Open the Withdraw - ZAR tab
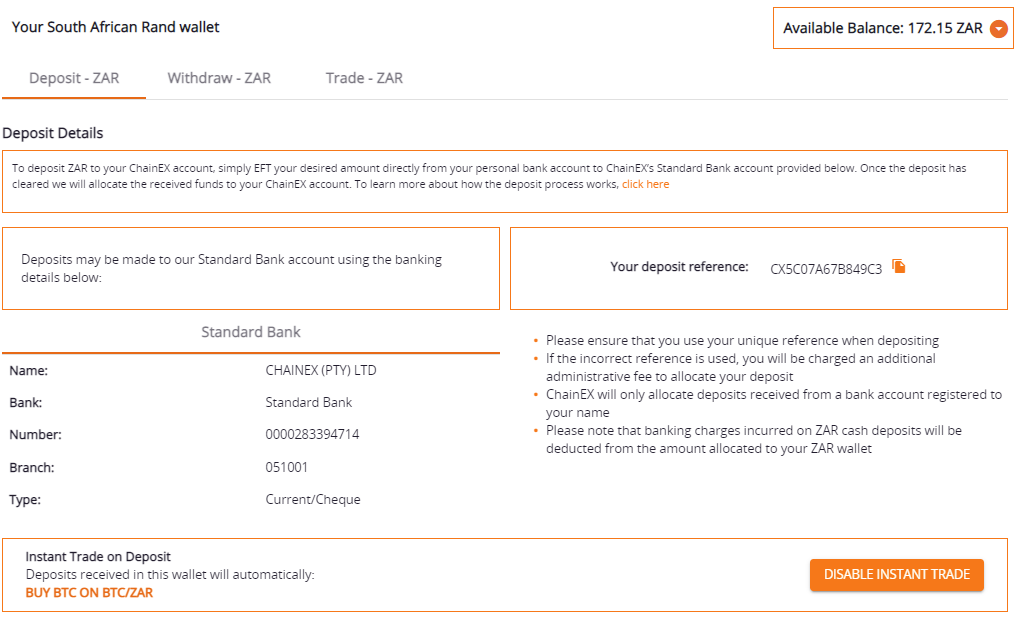 219,78
